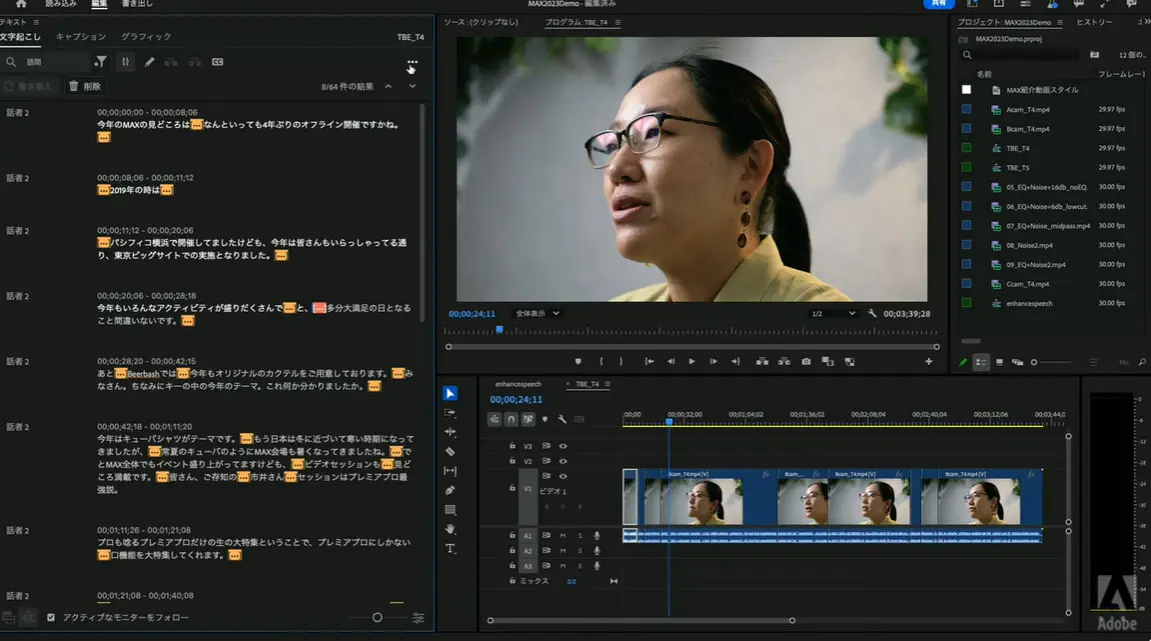Select the Selection tool in the toolbar
This screenshot has height=641, width=1151.
(450, 394)
